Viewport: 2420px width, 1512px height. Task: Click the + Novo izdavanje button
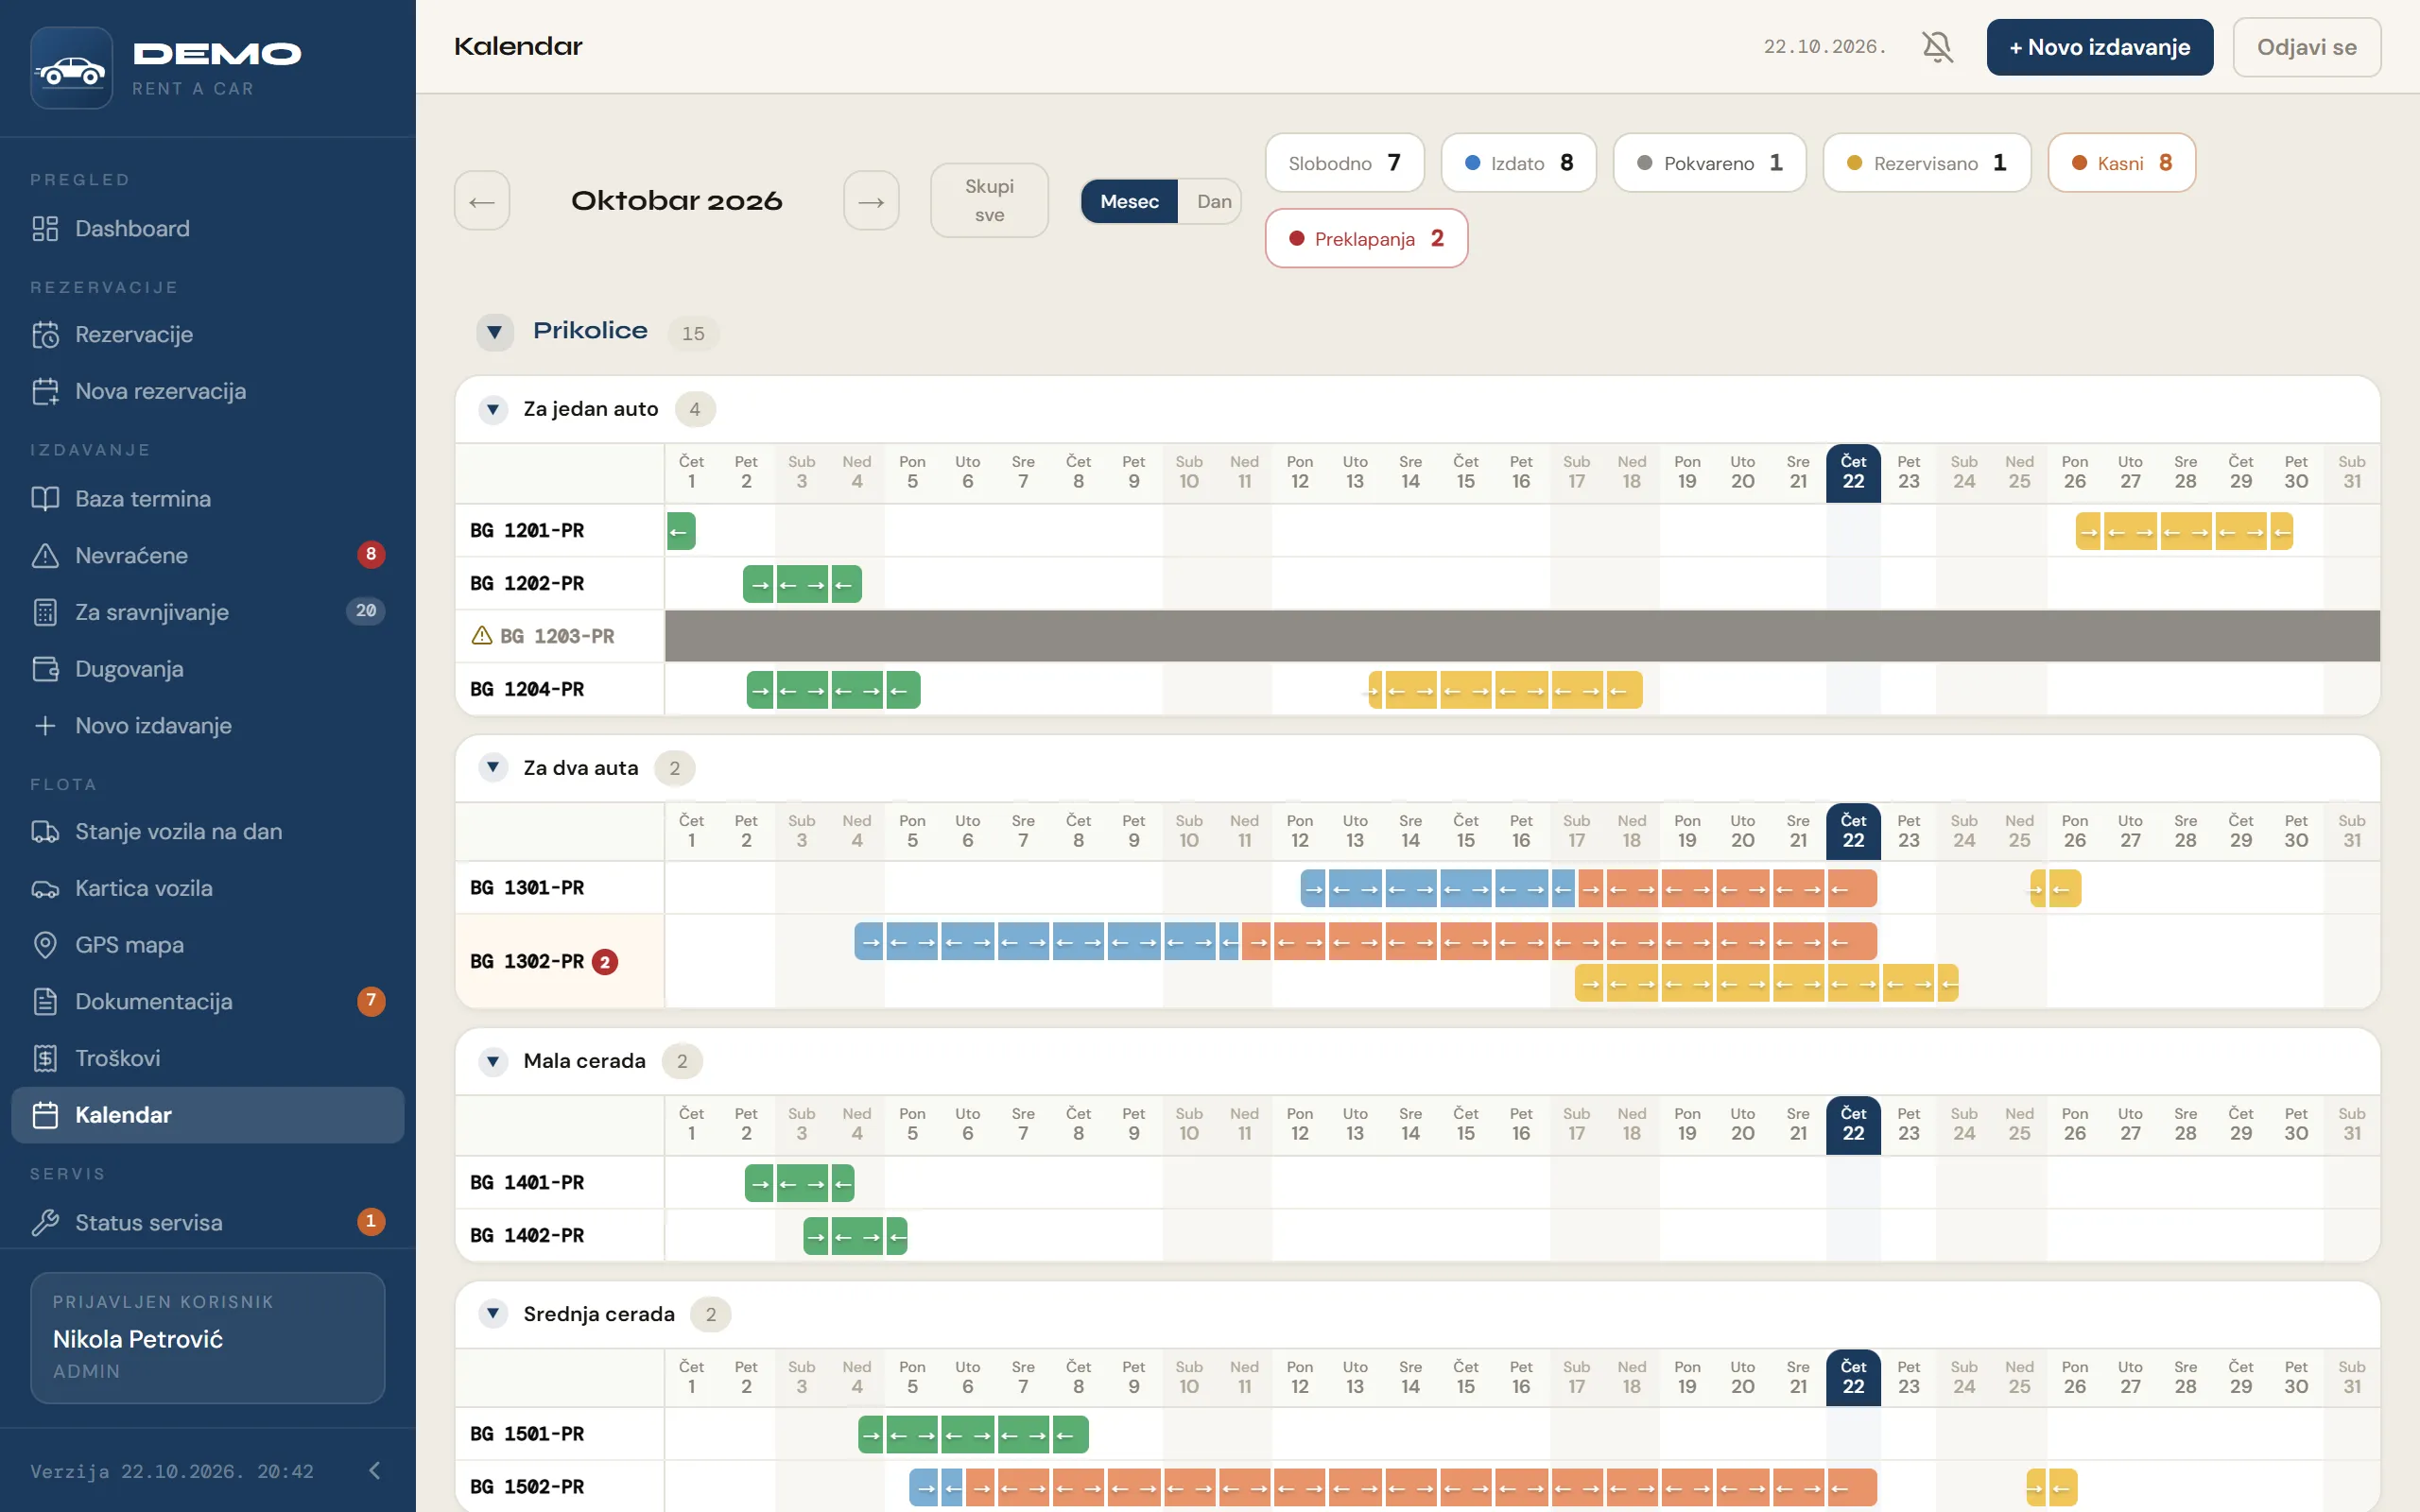click(x=2099, y=47)
